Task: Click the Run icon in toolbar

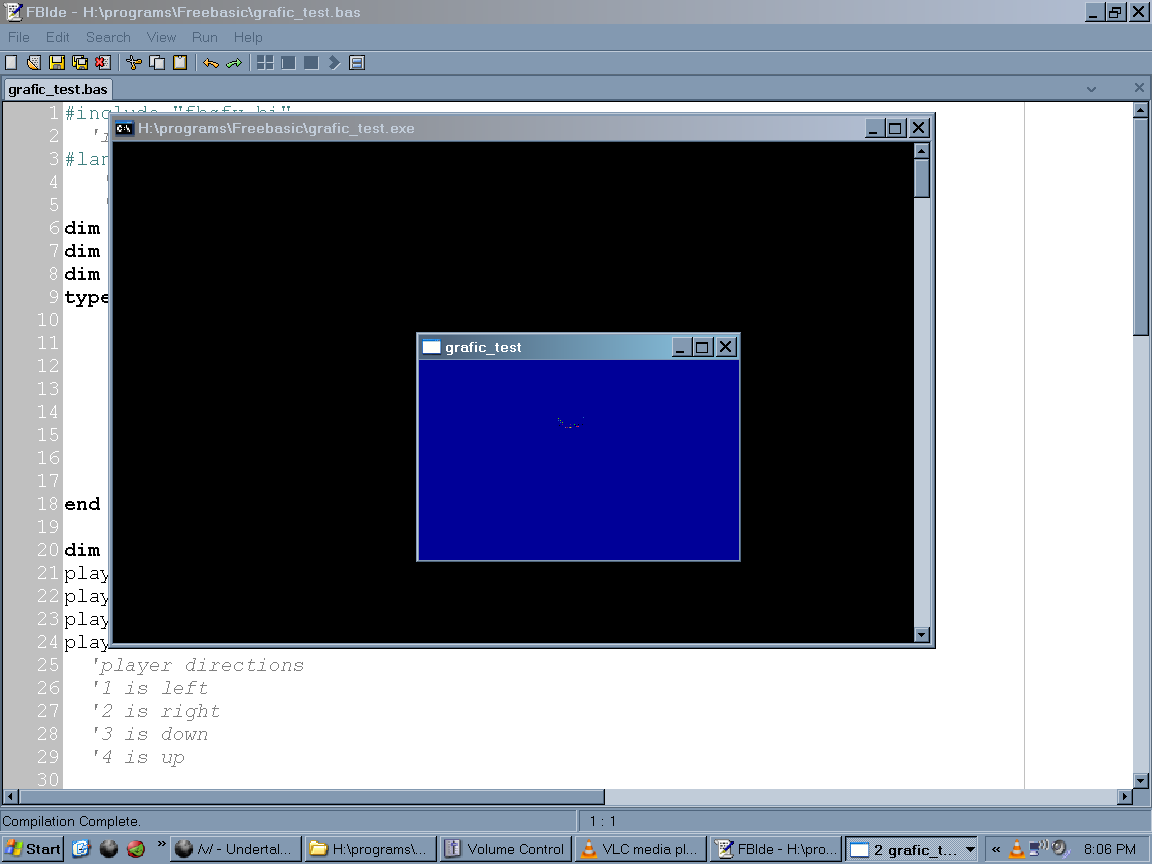Action: click(x=288, y=63)
